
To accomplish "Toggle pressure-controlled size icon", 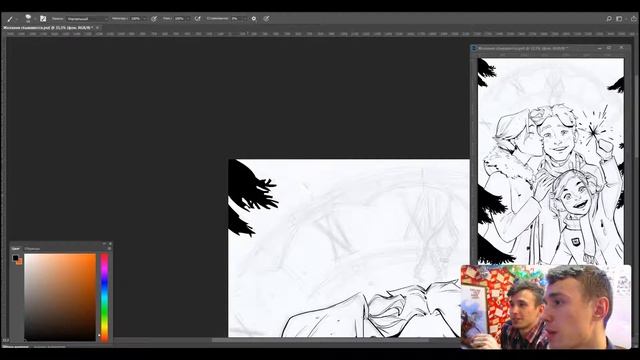I will (x=266, y=19).
